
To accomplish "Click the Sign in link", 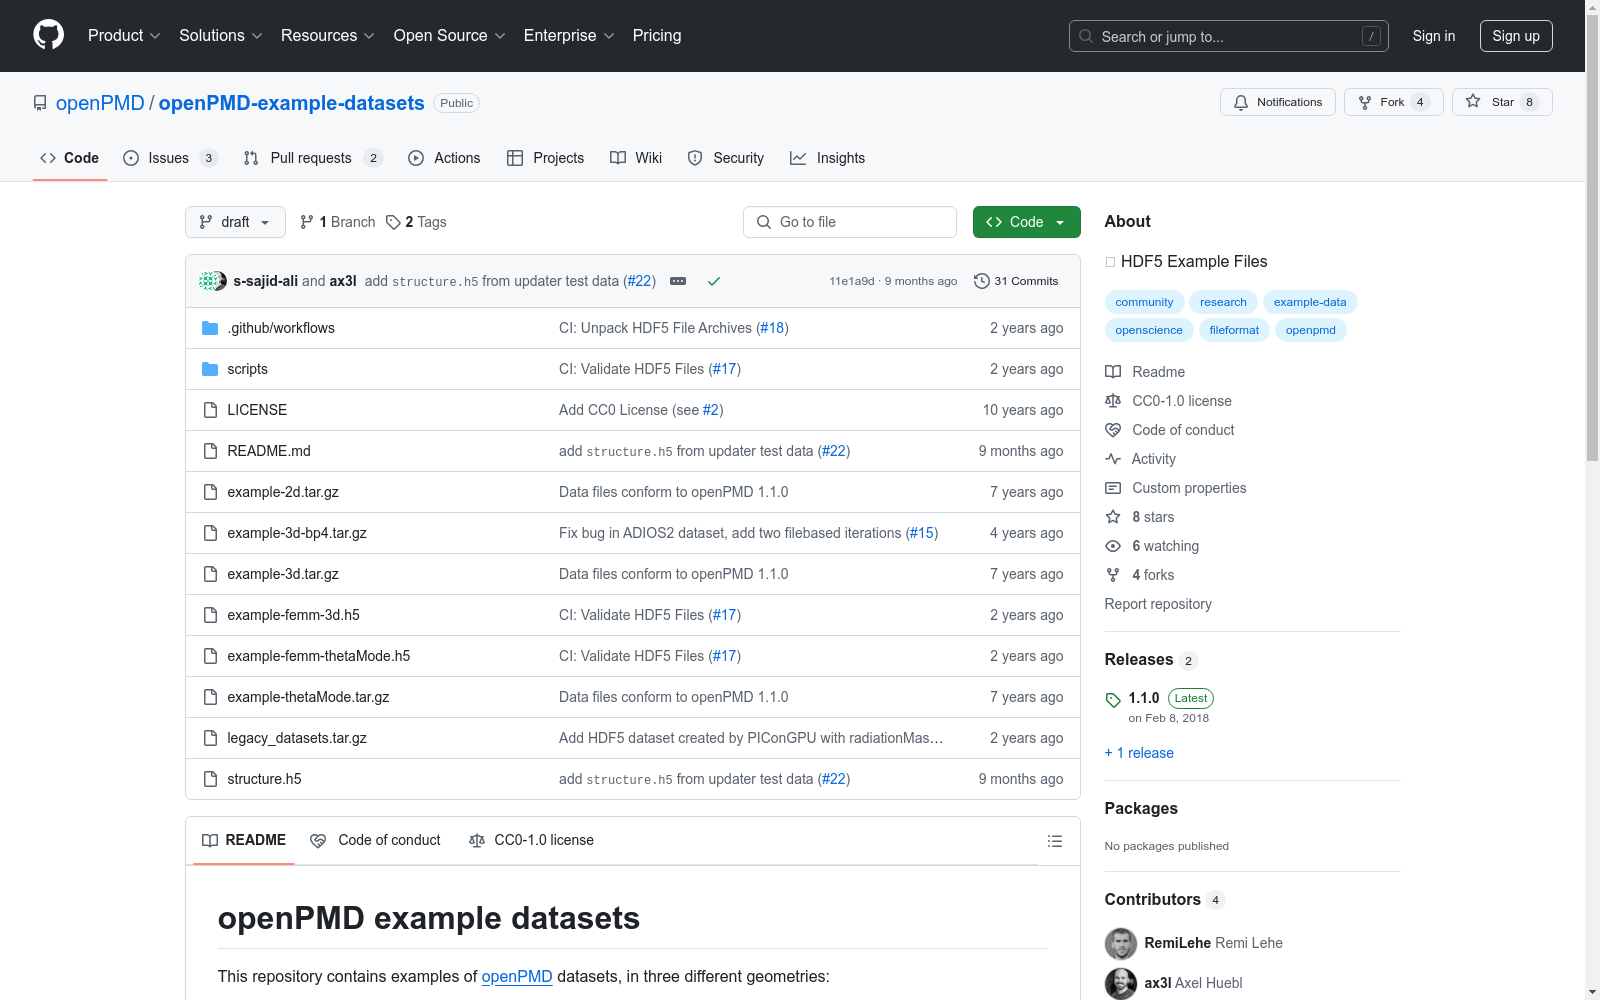I will (1434, 36).
